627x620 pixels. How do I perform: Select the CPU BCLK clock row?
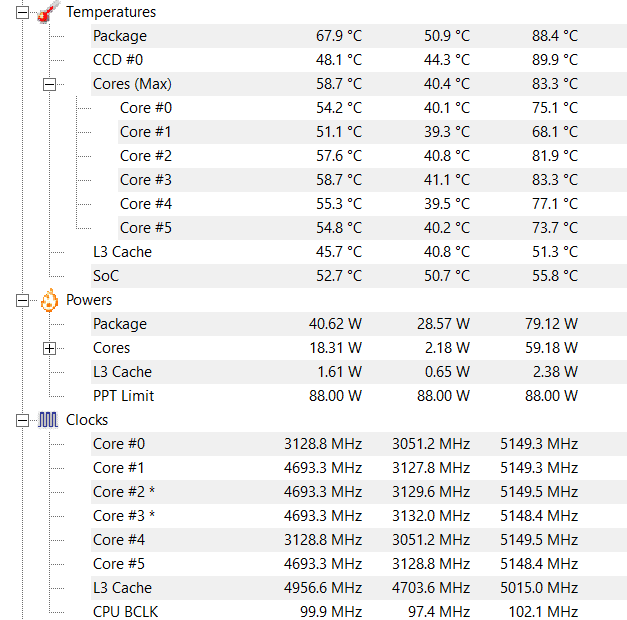coord(125,612)
